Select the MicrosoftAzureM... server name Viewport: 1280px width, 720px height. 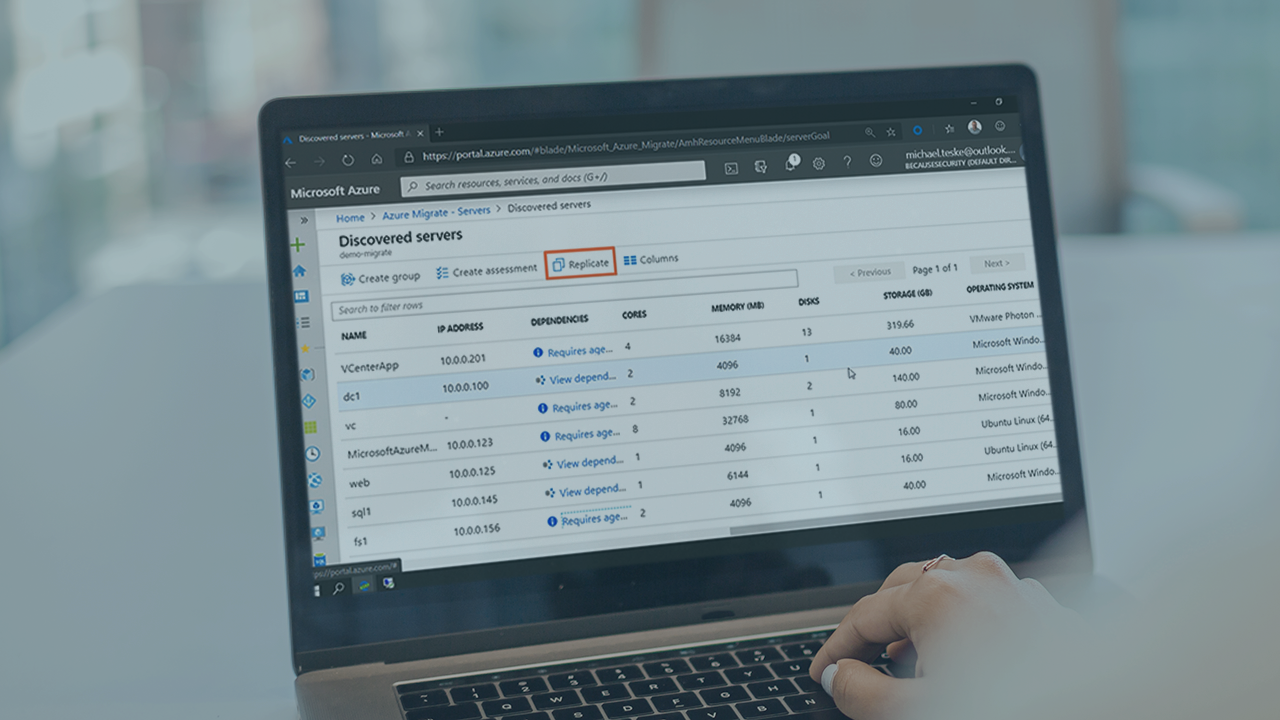pyautogui.click(x=392, y=452)
